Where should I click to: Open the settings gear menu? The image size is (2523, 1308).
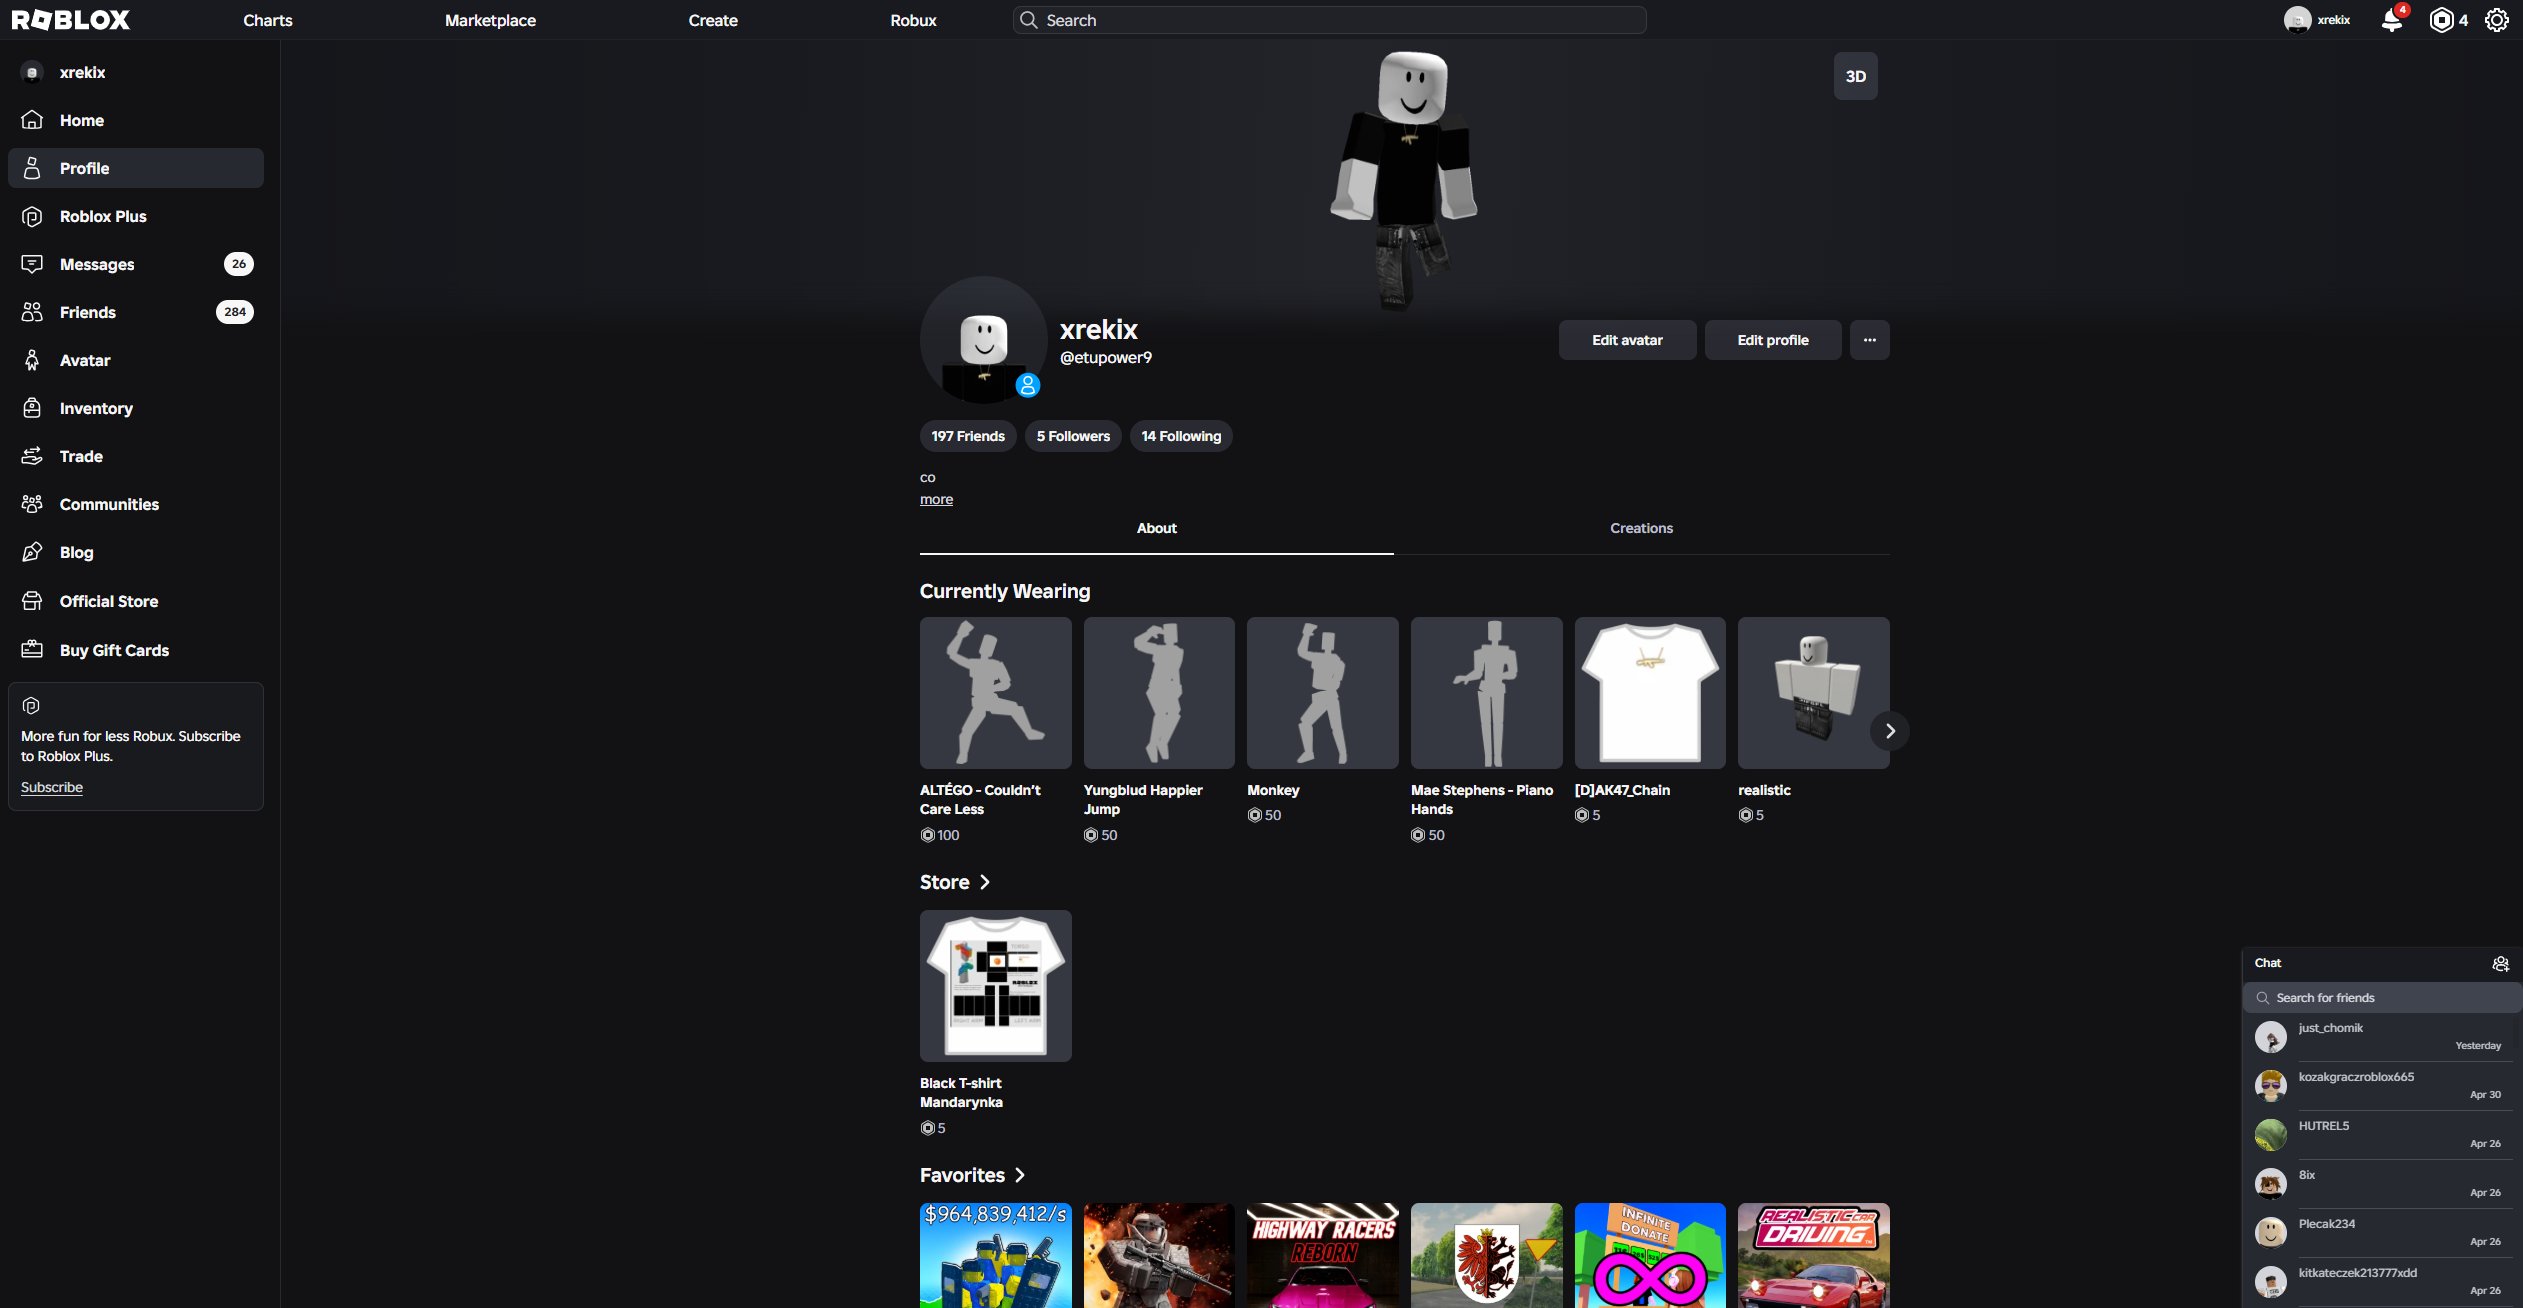[2497, 20]
